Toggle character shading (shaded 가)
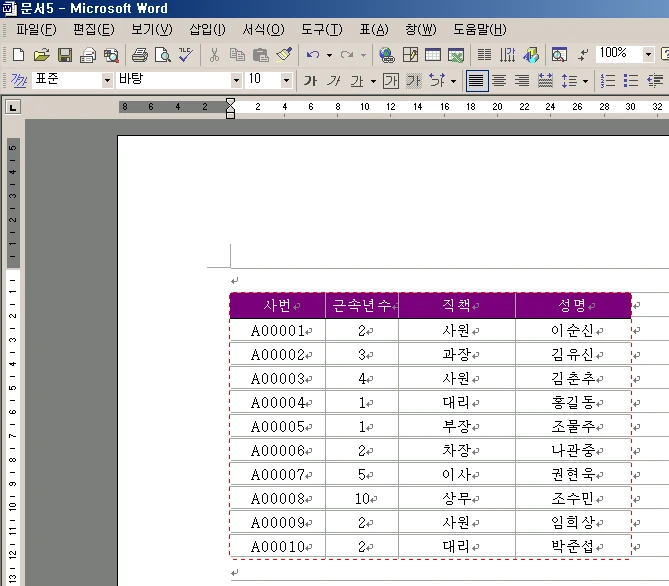Screen dimensions: 669x586 coord(413,80)
